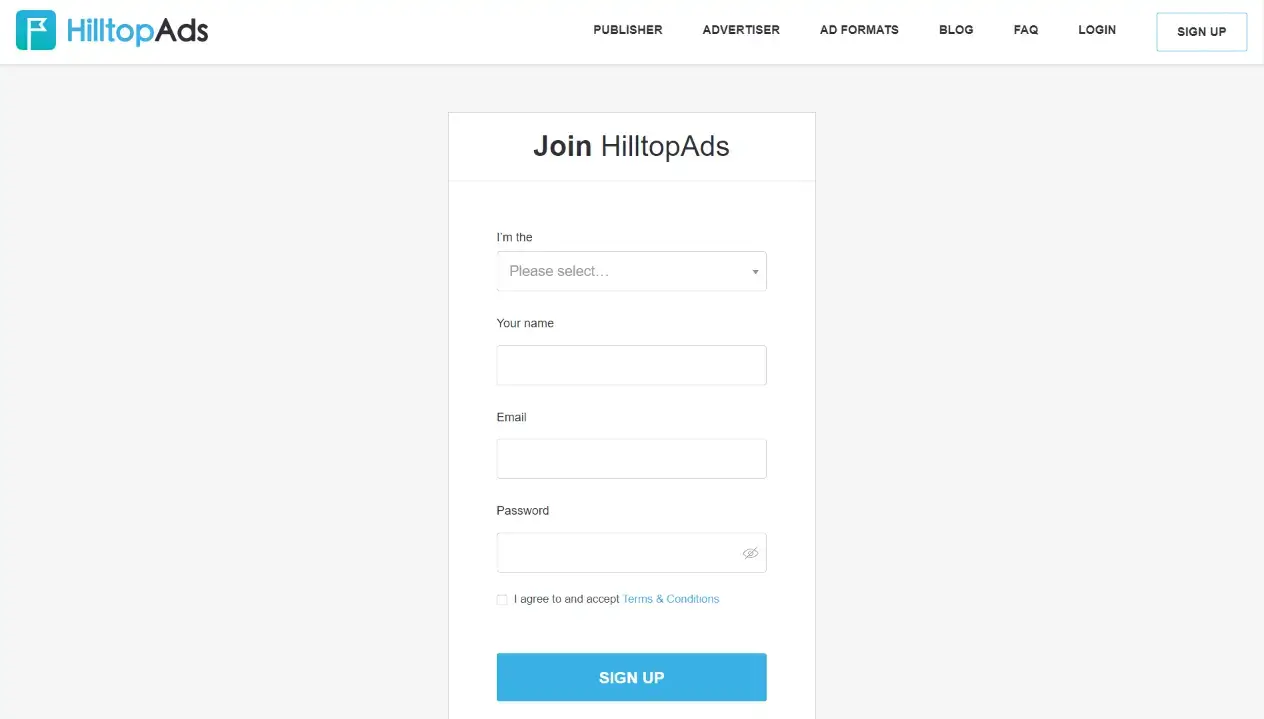Image resolution: width=1264 pixels, height=719 pixels.
Task: Focus the Your name input field
Action: click(631, 365)
